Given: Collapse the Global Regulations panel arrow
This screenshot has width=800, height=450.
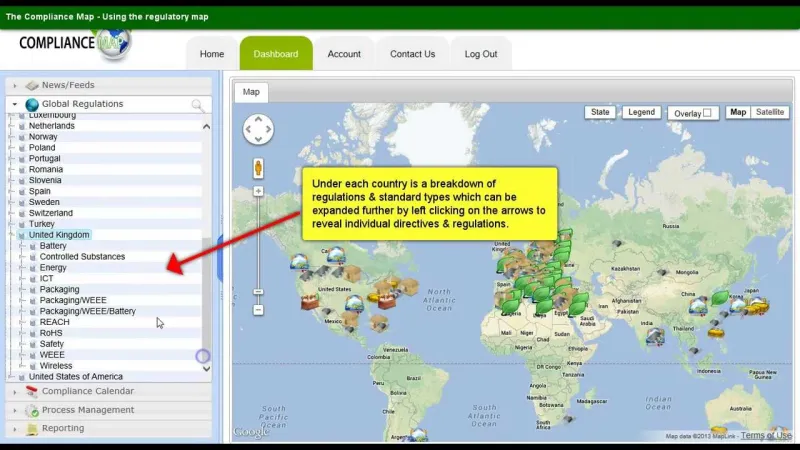Looking at the screenshot, I should [x=15, y=104].
